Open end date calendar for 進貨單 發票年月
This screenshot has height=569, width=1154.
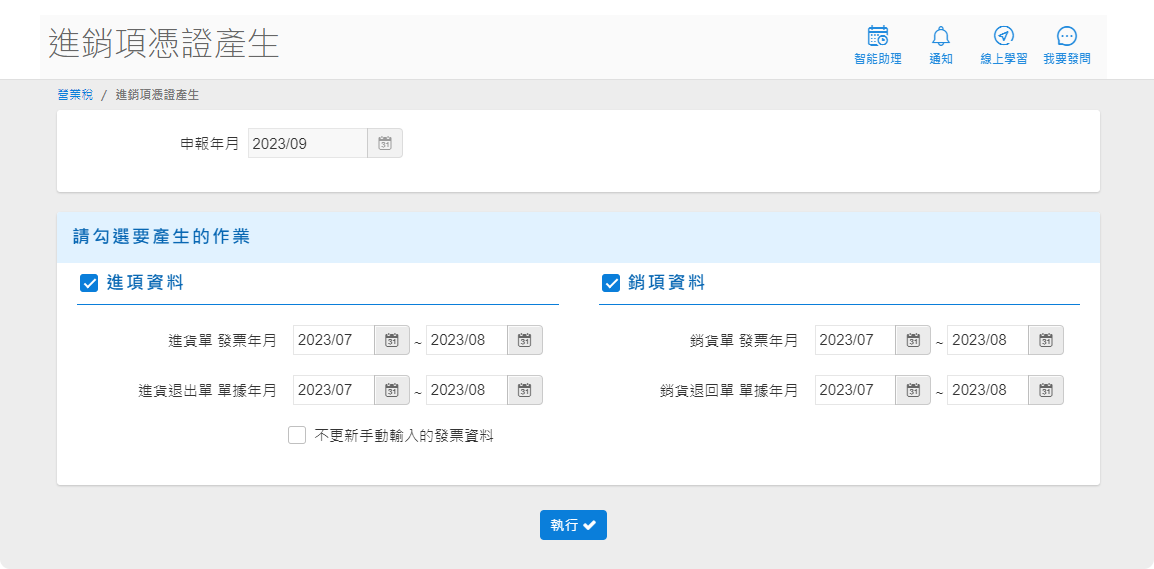(x=524, y=340)
